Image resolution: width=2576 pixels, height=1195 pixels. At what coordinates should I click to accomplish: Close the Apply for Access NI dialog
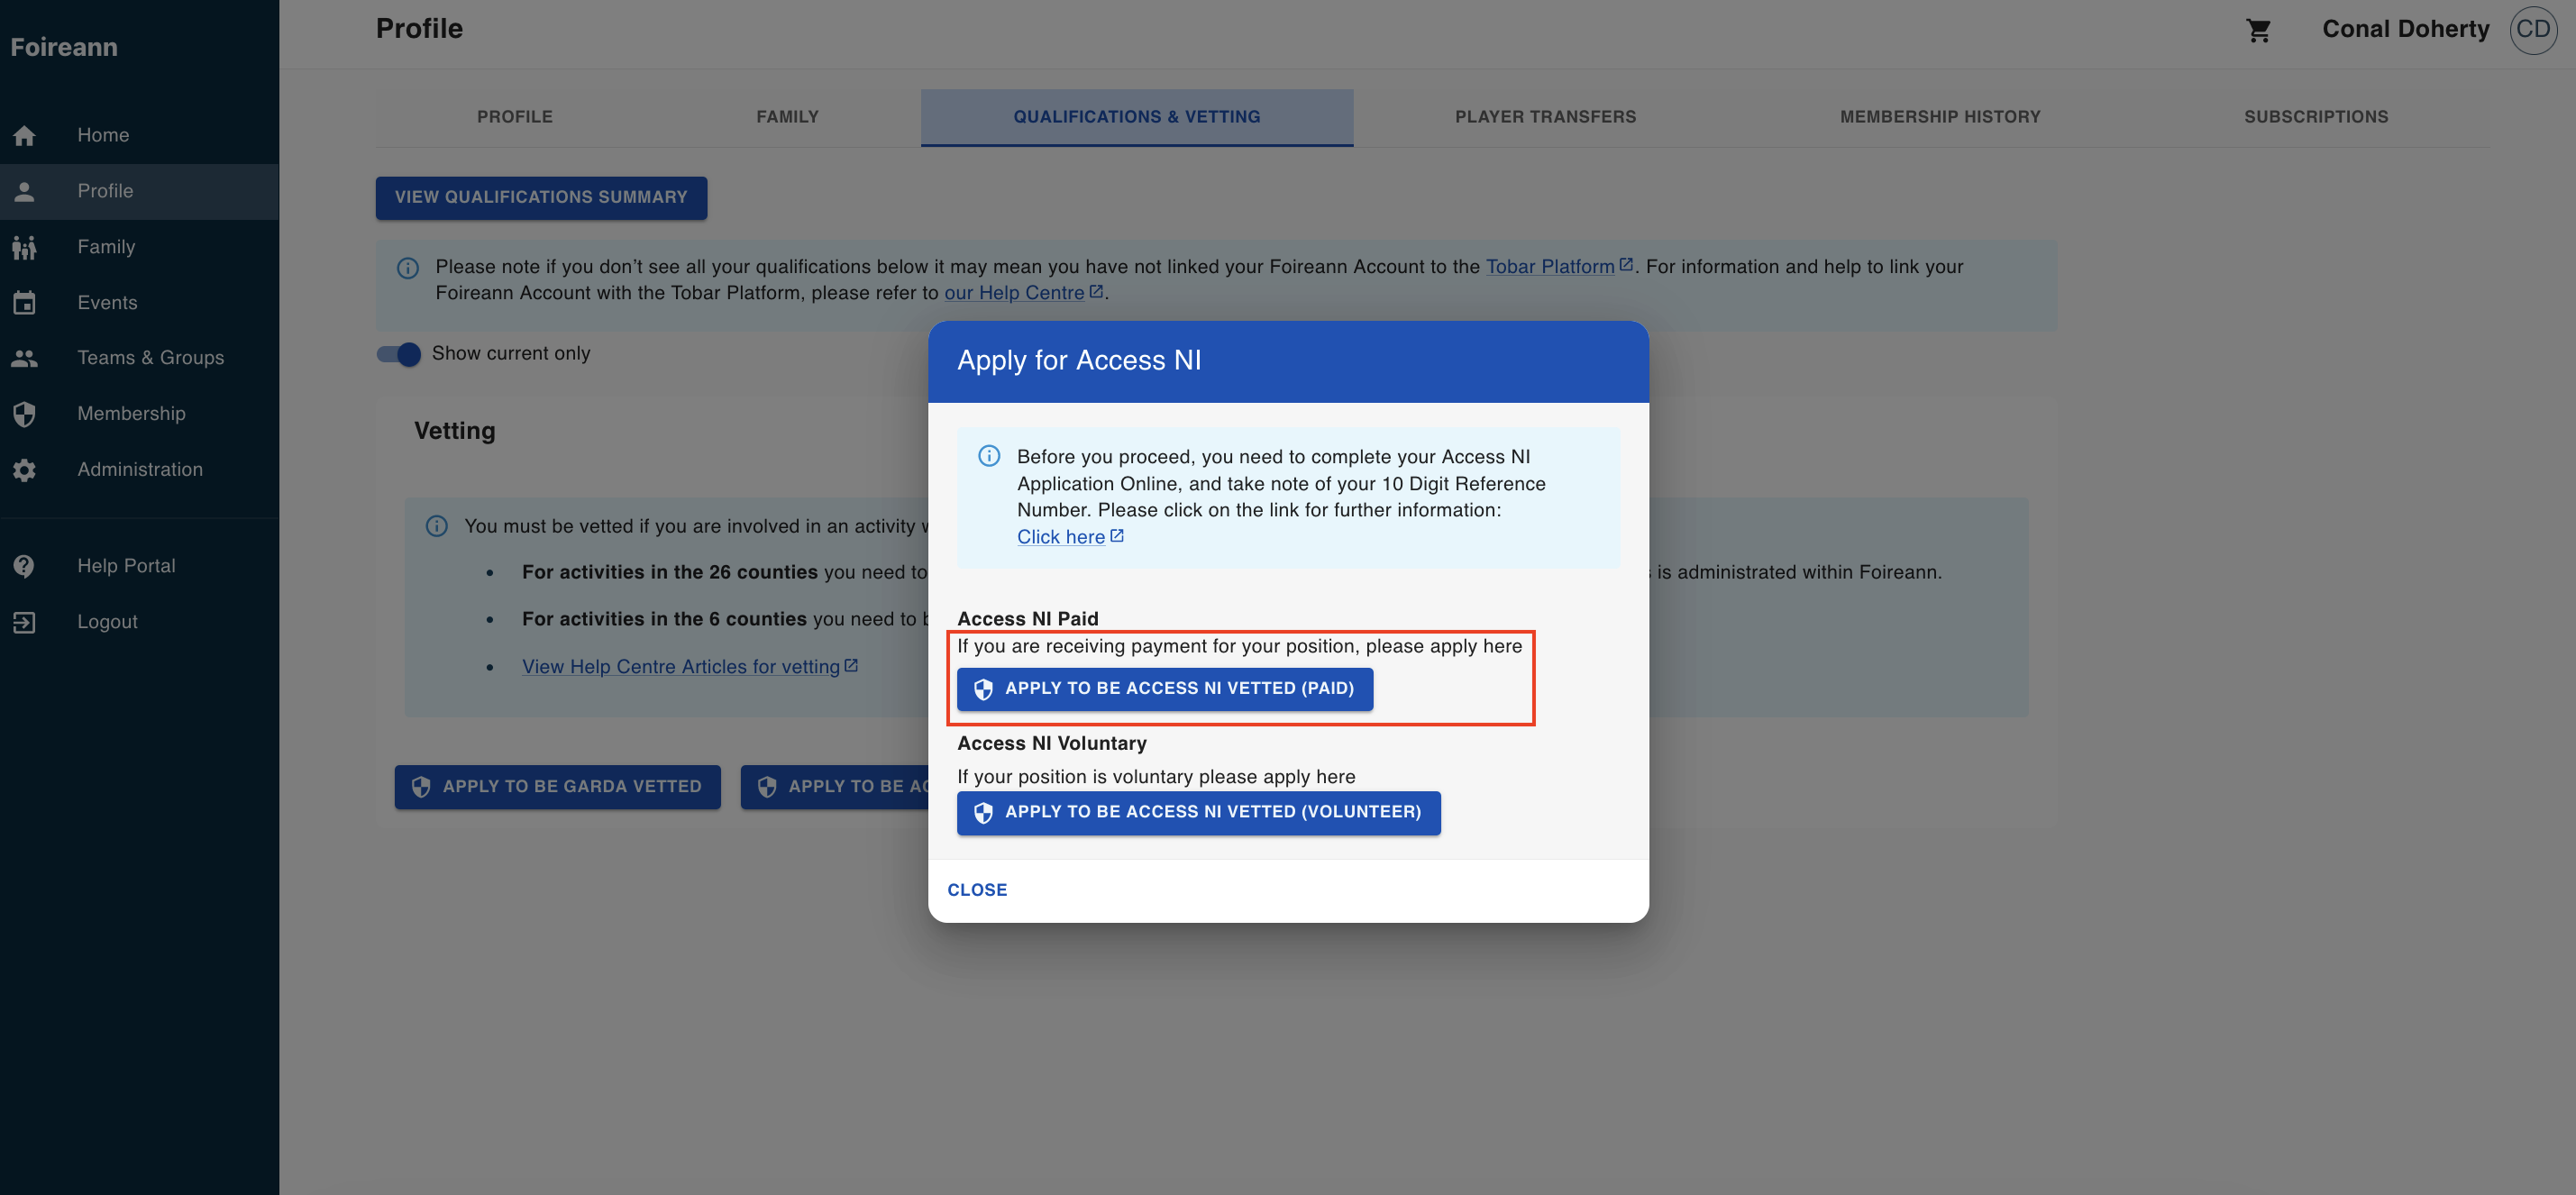click(x=977, y=890)
